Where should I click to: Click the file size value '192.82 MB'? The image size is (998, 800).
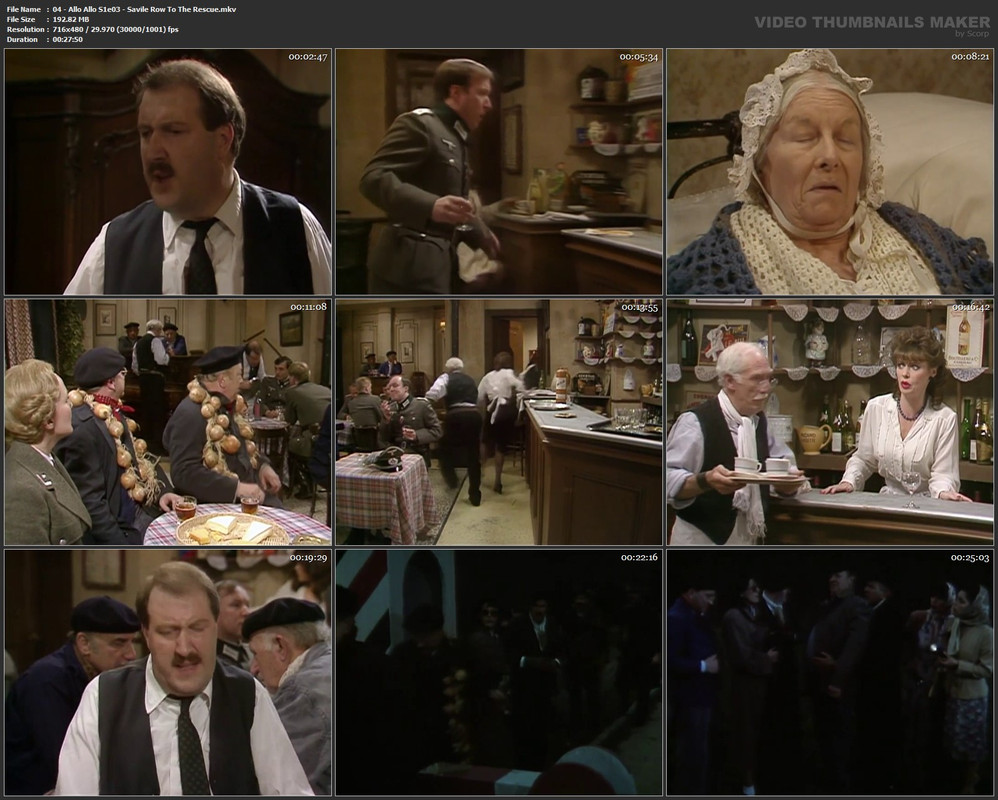pos(71,20)
